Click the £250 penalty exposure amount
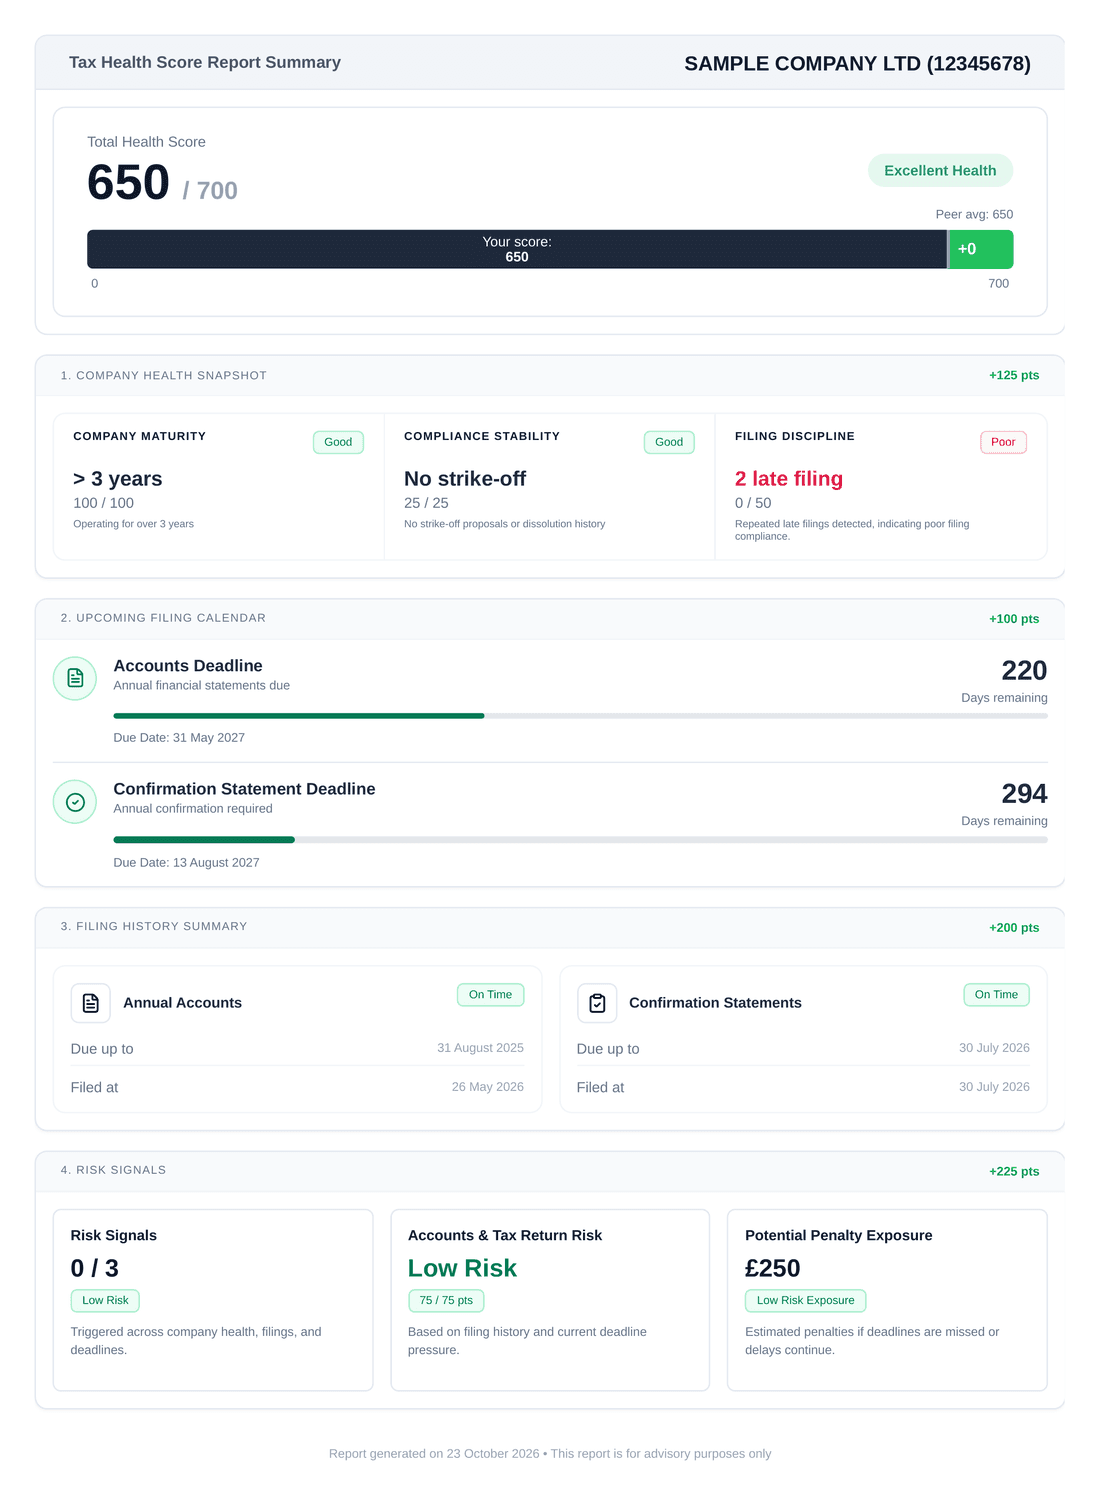Viewport: 1100px width, 1491px height. [x=772, y=1268]
